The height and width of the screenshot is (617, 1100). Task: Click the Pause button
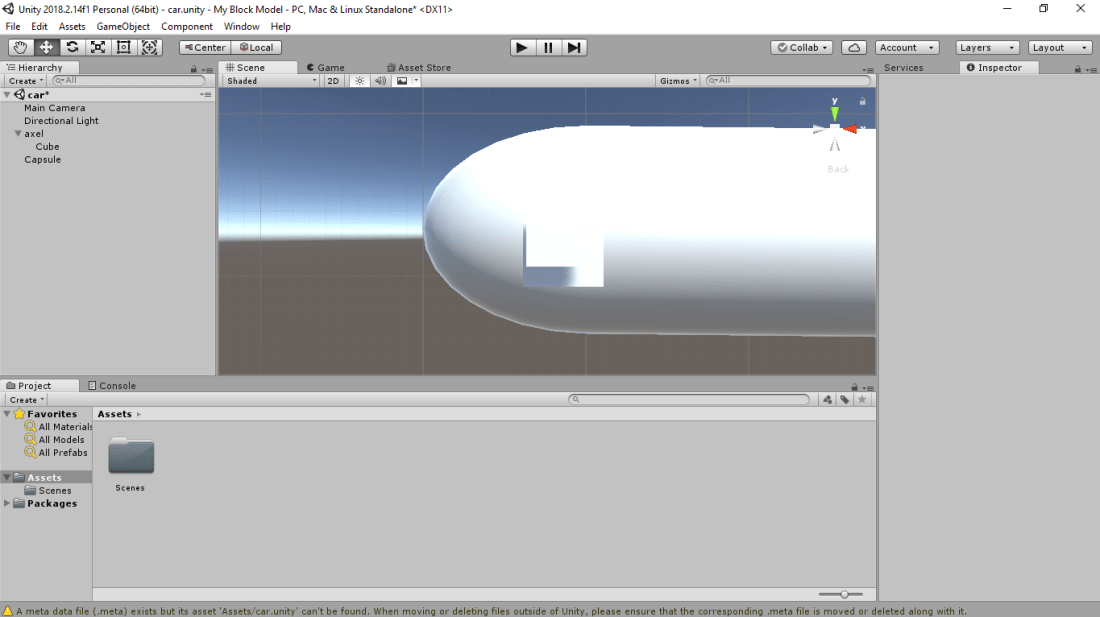[x=548, y=47]
